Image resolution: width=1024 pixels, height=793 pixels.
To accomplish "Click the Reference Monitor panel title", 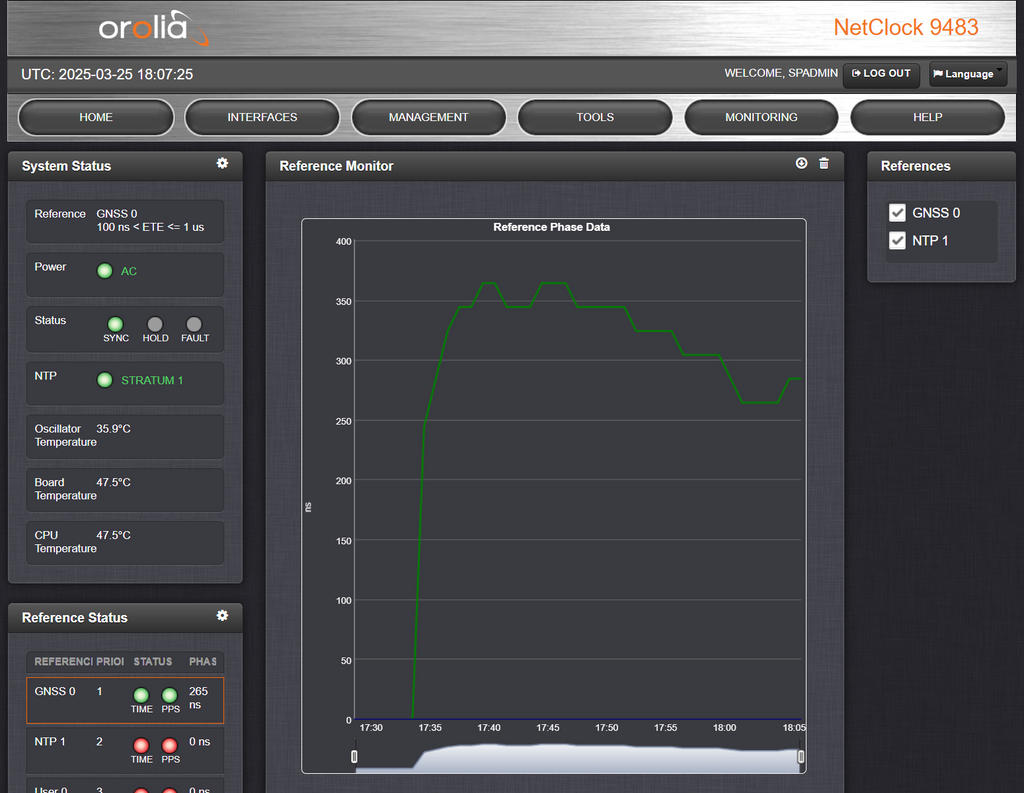I will point(336,166).
